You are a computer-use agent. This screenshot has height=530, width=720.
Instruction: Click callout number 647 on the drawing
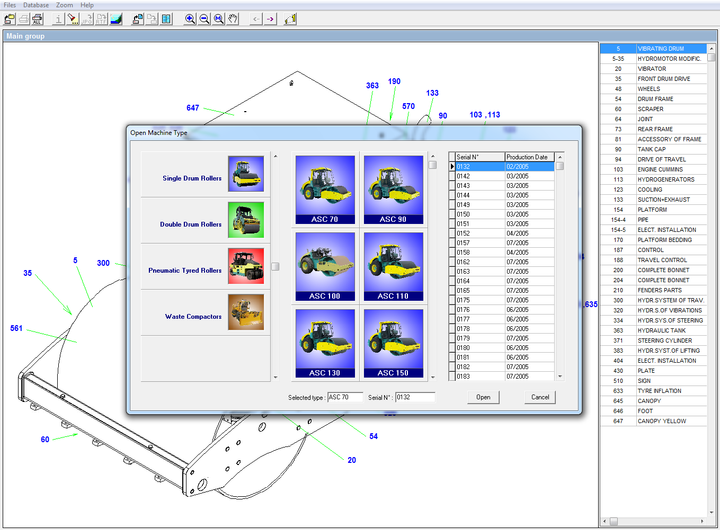(193, 108)
